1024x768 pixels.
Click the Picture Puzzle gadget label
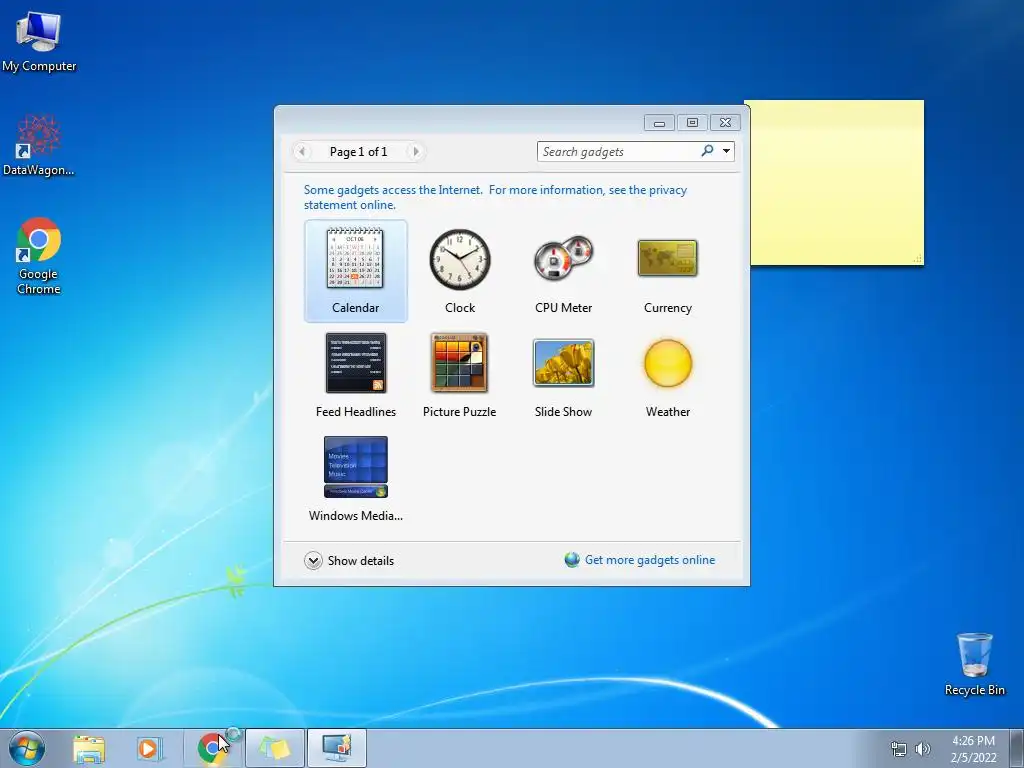pos(459,411)
